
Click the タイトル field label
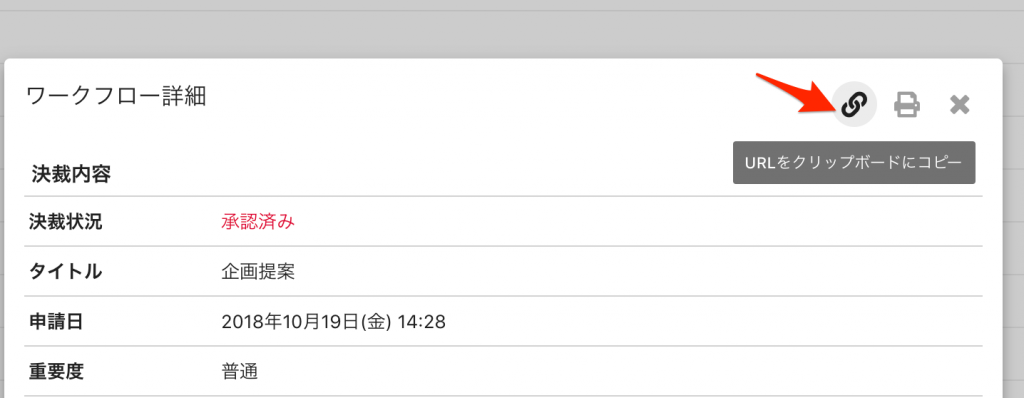(65, 271)
